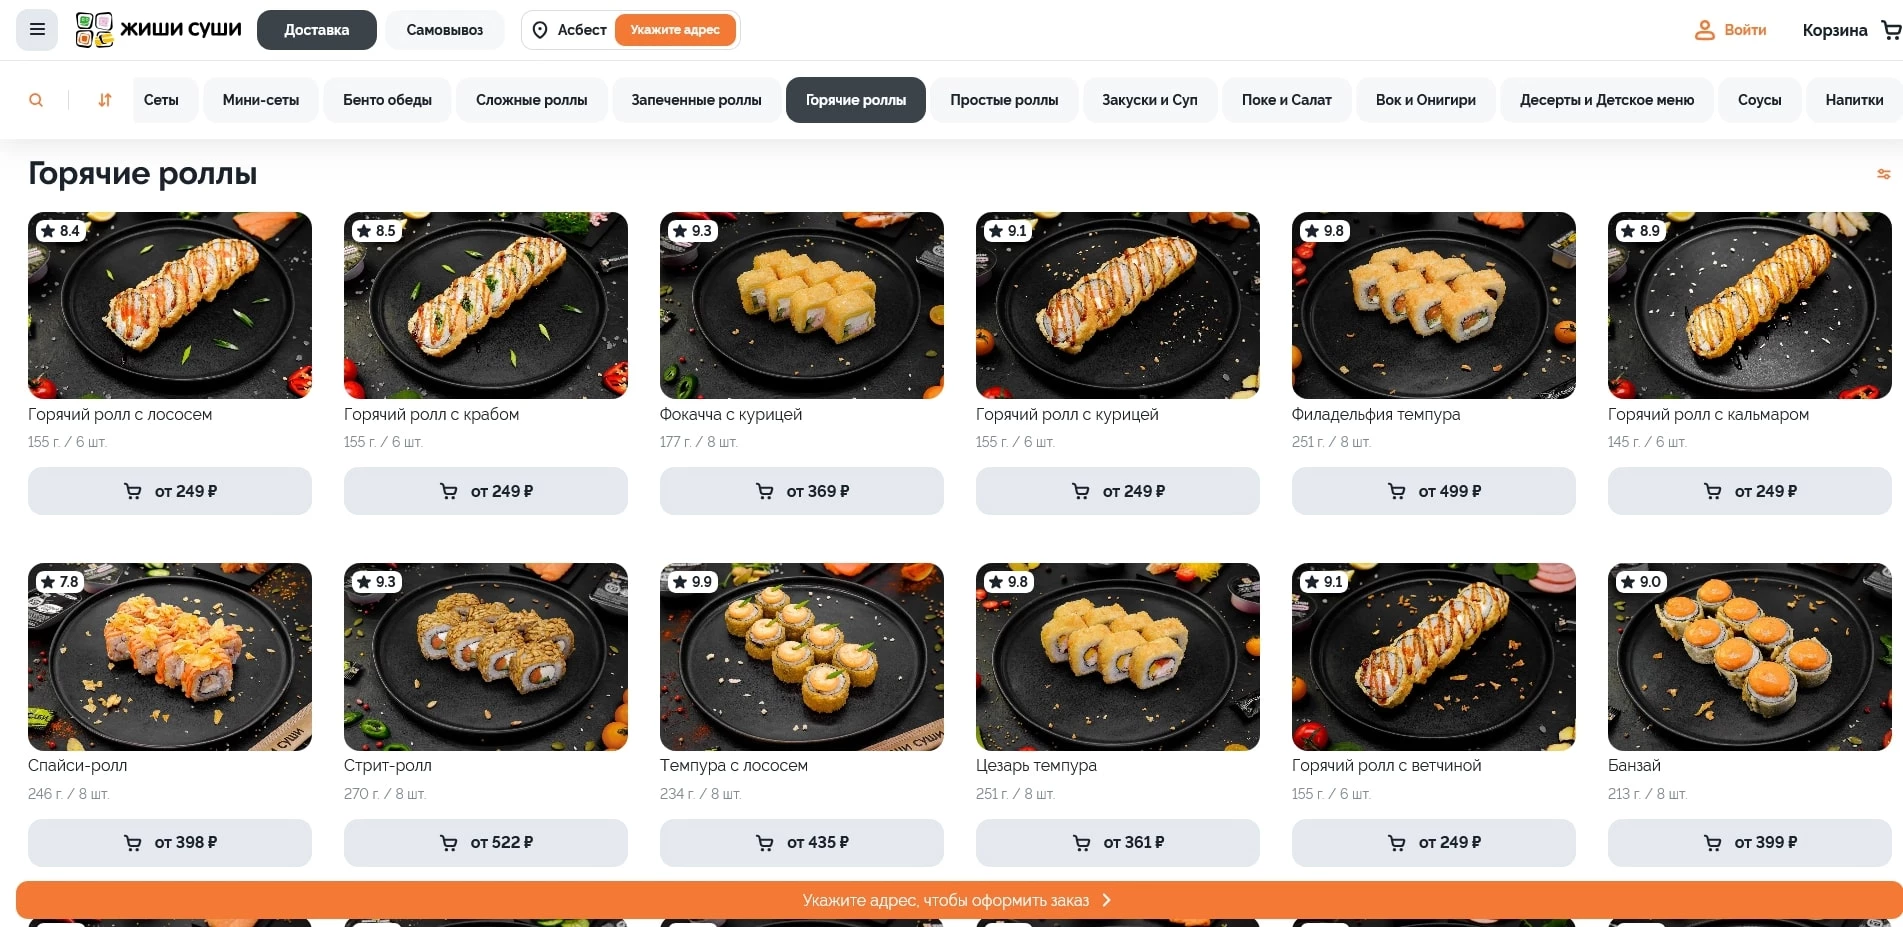Click the user profile icon
This screenshot has height=927, width=1903.
(1704, 30)
